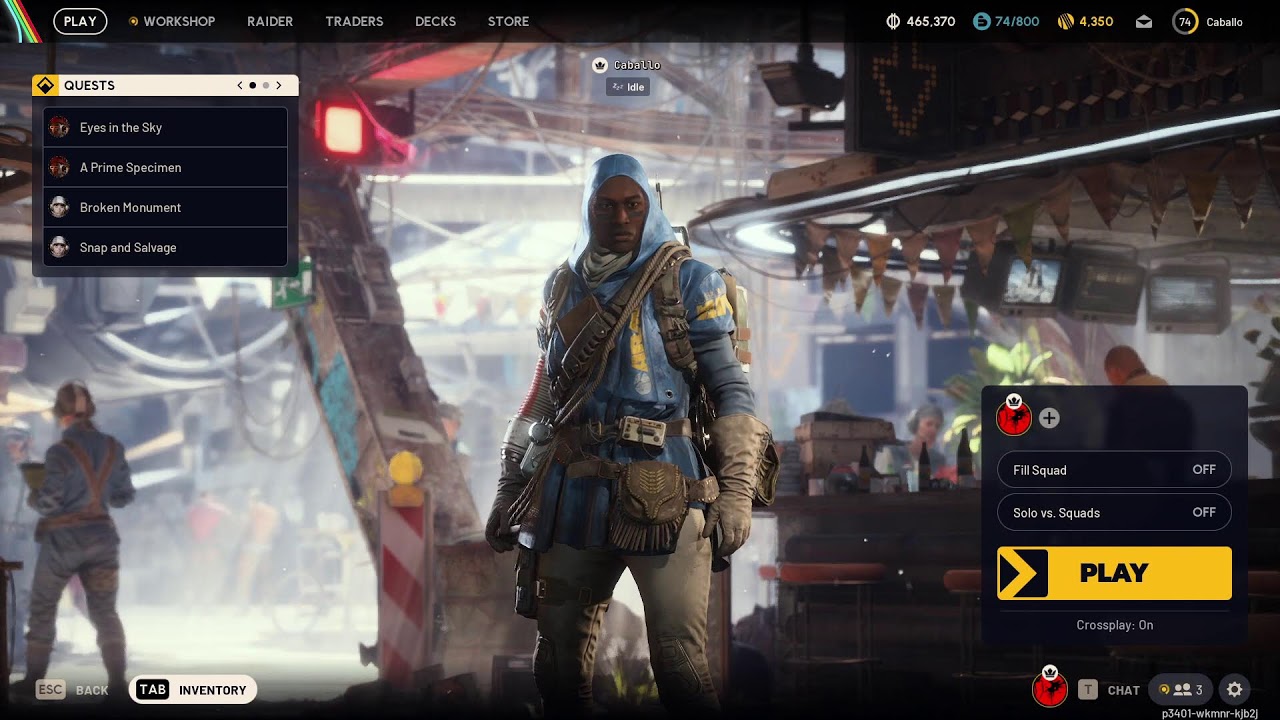Click the CHAT label

coord(1124,690)
